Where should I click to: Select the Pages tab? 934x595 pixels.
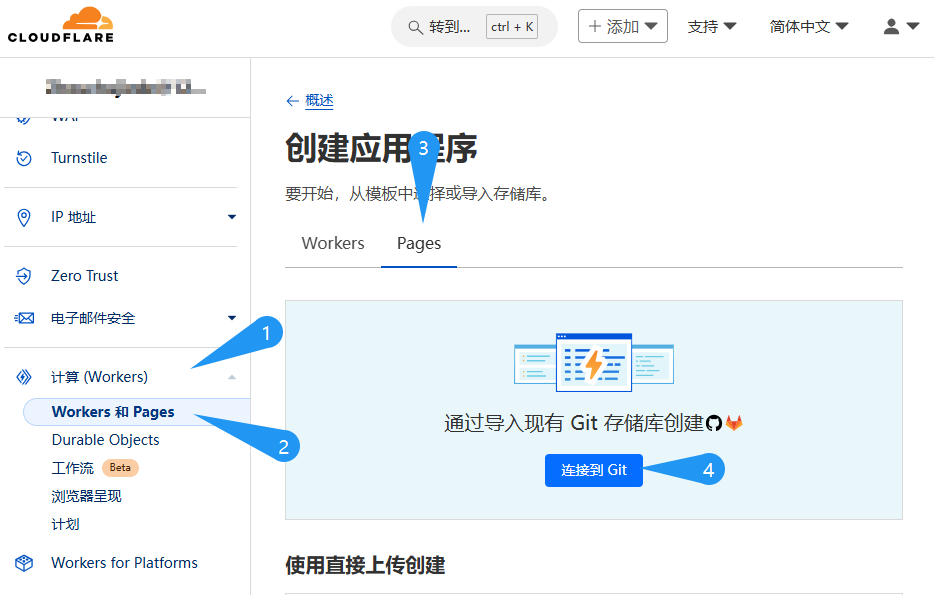pos(418,243)
